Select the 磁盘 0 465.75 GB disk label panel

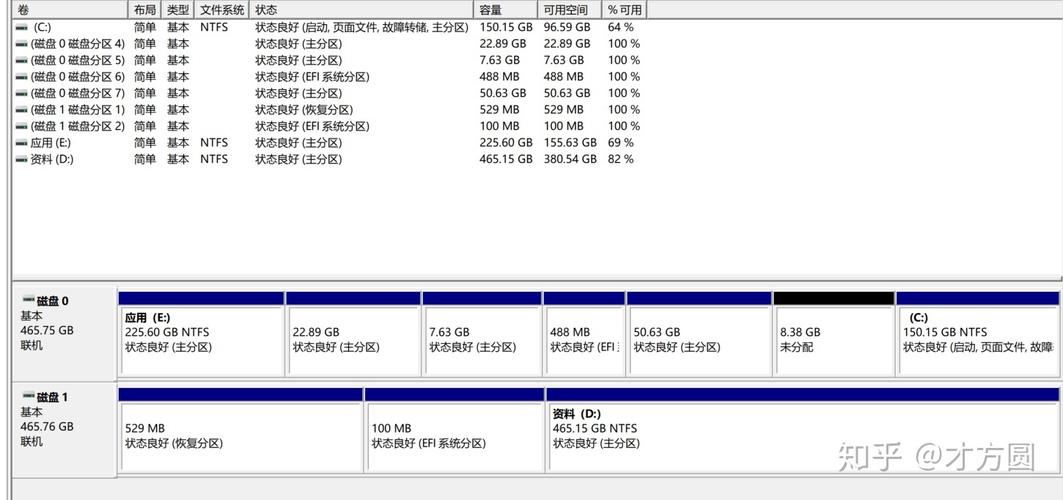[x=64, y=333]
